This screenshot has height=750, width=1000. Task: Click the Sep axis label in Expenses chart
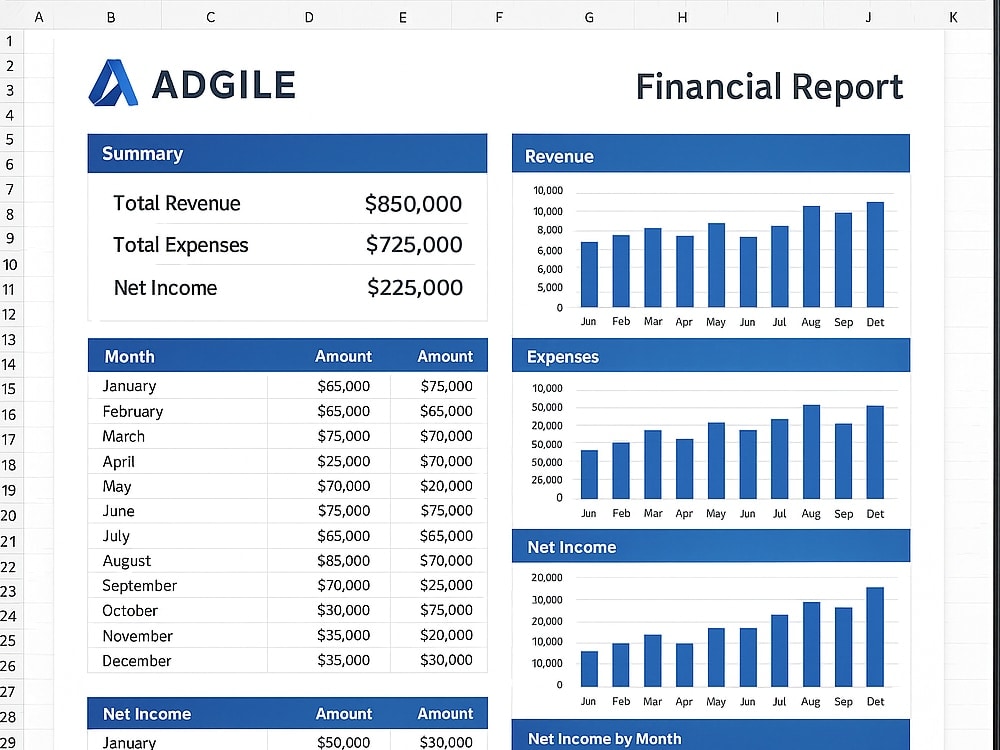843,514
